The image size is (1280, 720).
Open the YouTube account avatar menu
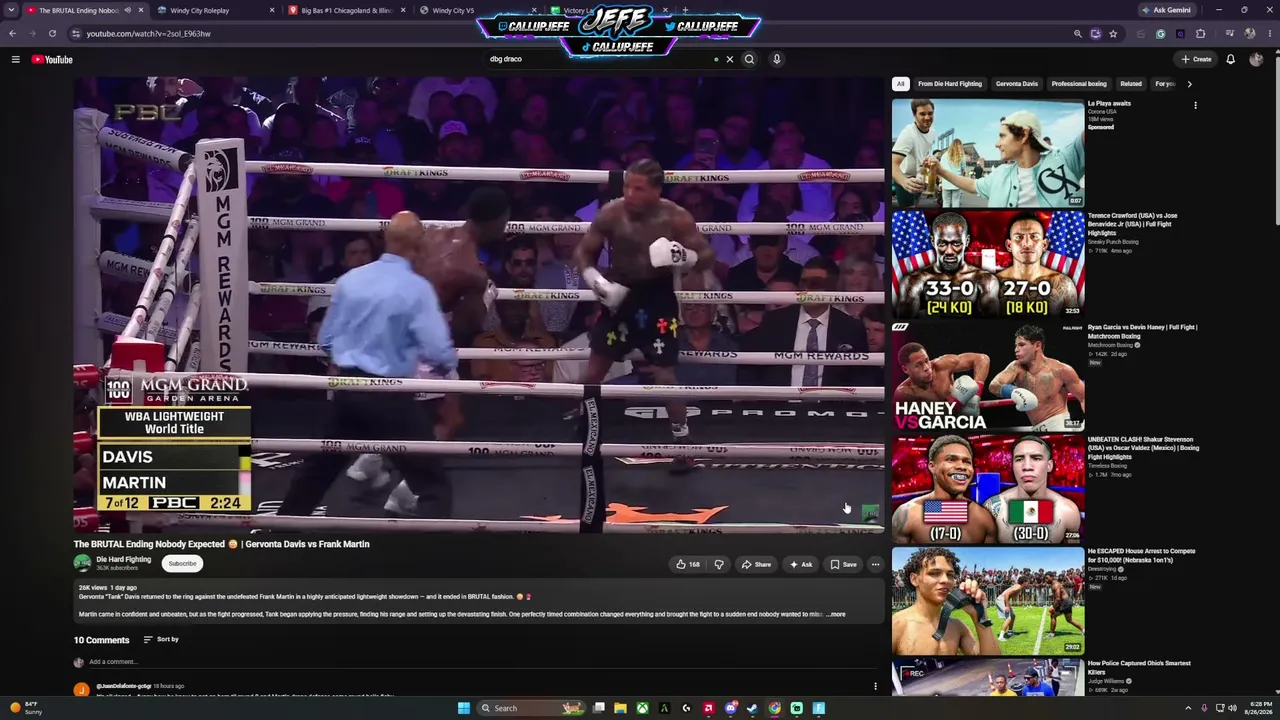point(1257,59)
